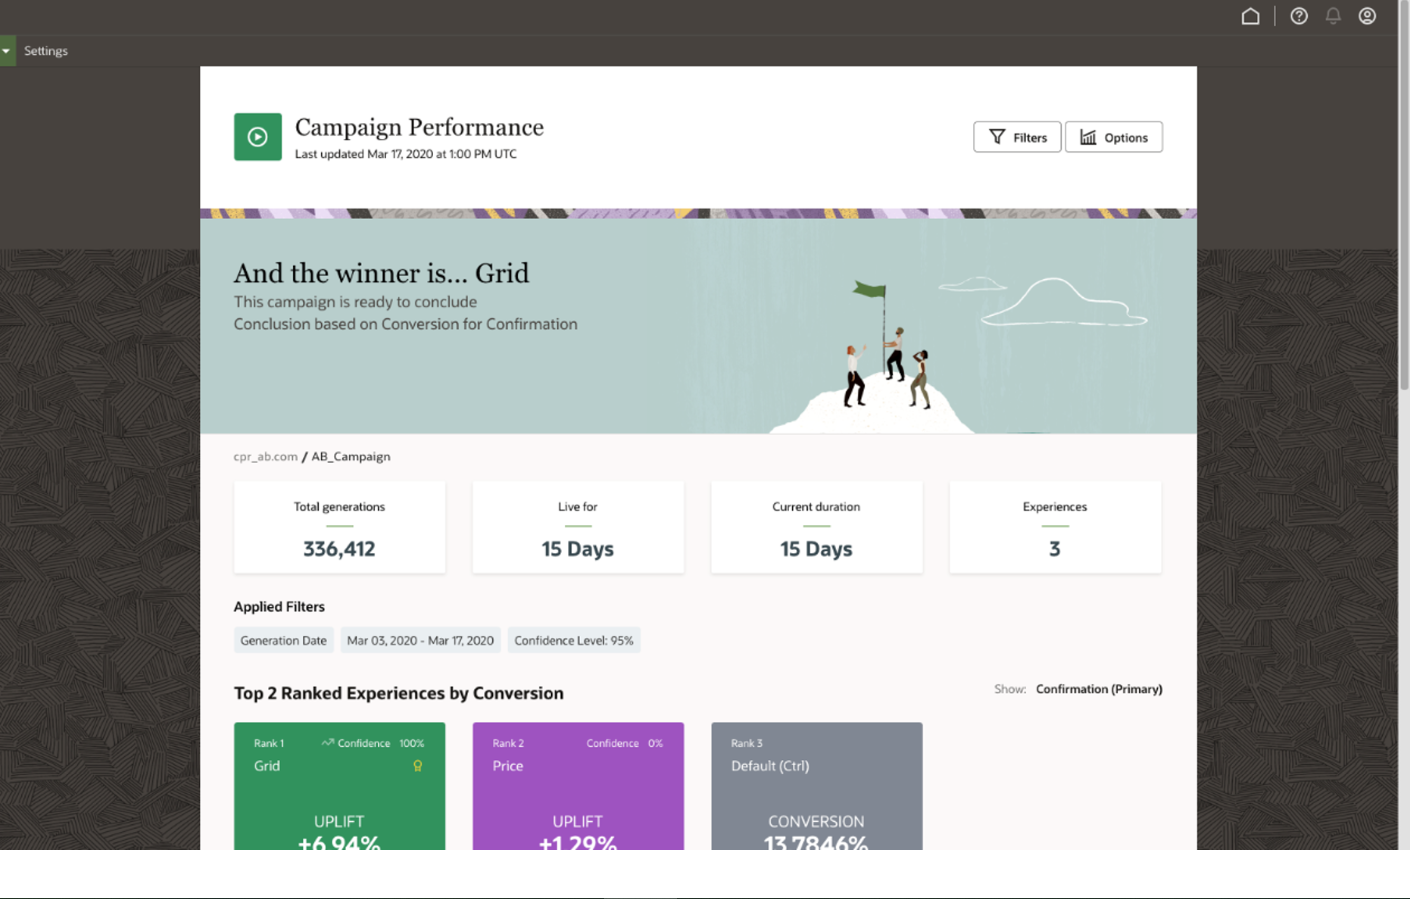The height and width of the screenshot is (899, 1410).
Task: Click the vertical scrollbar thumb
Action: (x=1403, y=200)
